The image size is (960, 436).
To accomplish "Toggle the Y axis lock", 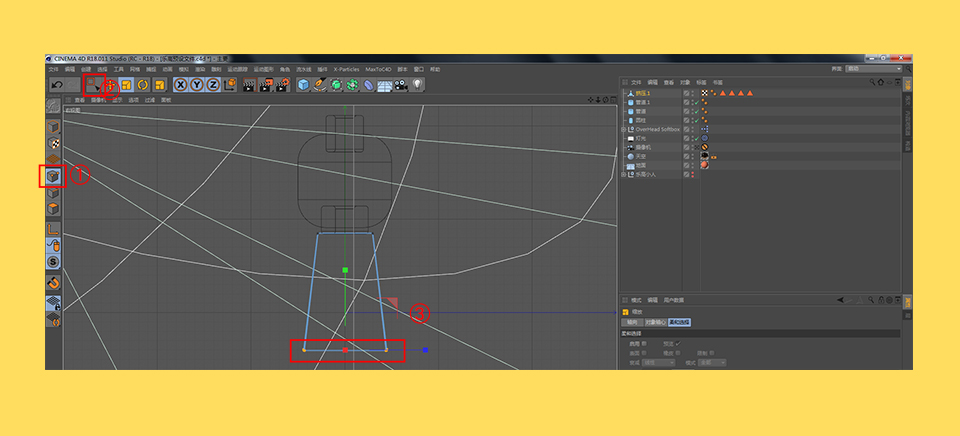I will [x=197, y=85].
